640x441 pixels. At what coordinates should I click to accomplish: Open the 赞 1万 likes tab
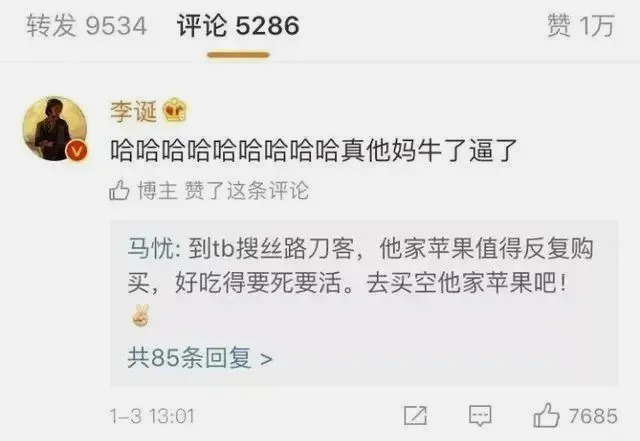coord(581,25)
